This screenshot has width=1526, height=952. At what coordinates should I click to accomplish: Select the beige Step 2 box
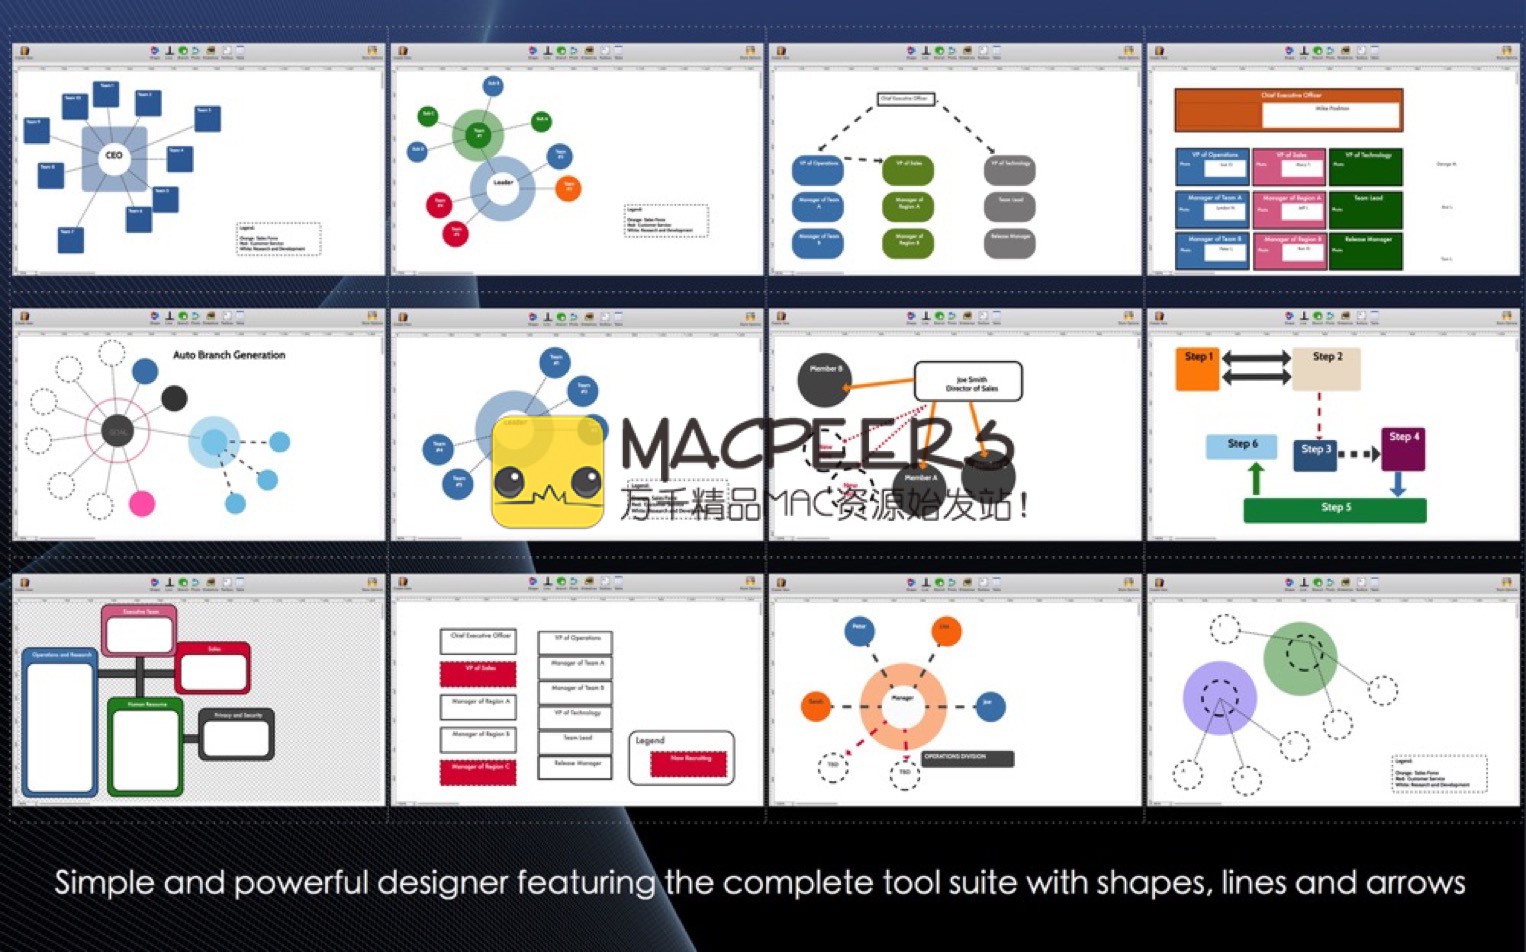tap(1326, 369)
